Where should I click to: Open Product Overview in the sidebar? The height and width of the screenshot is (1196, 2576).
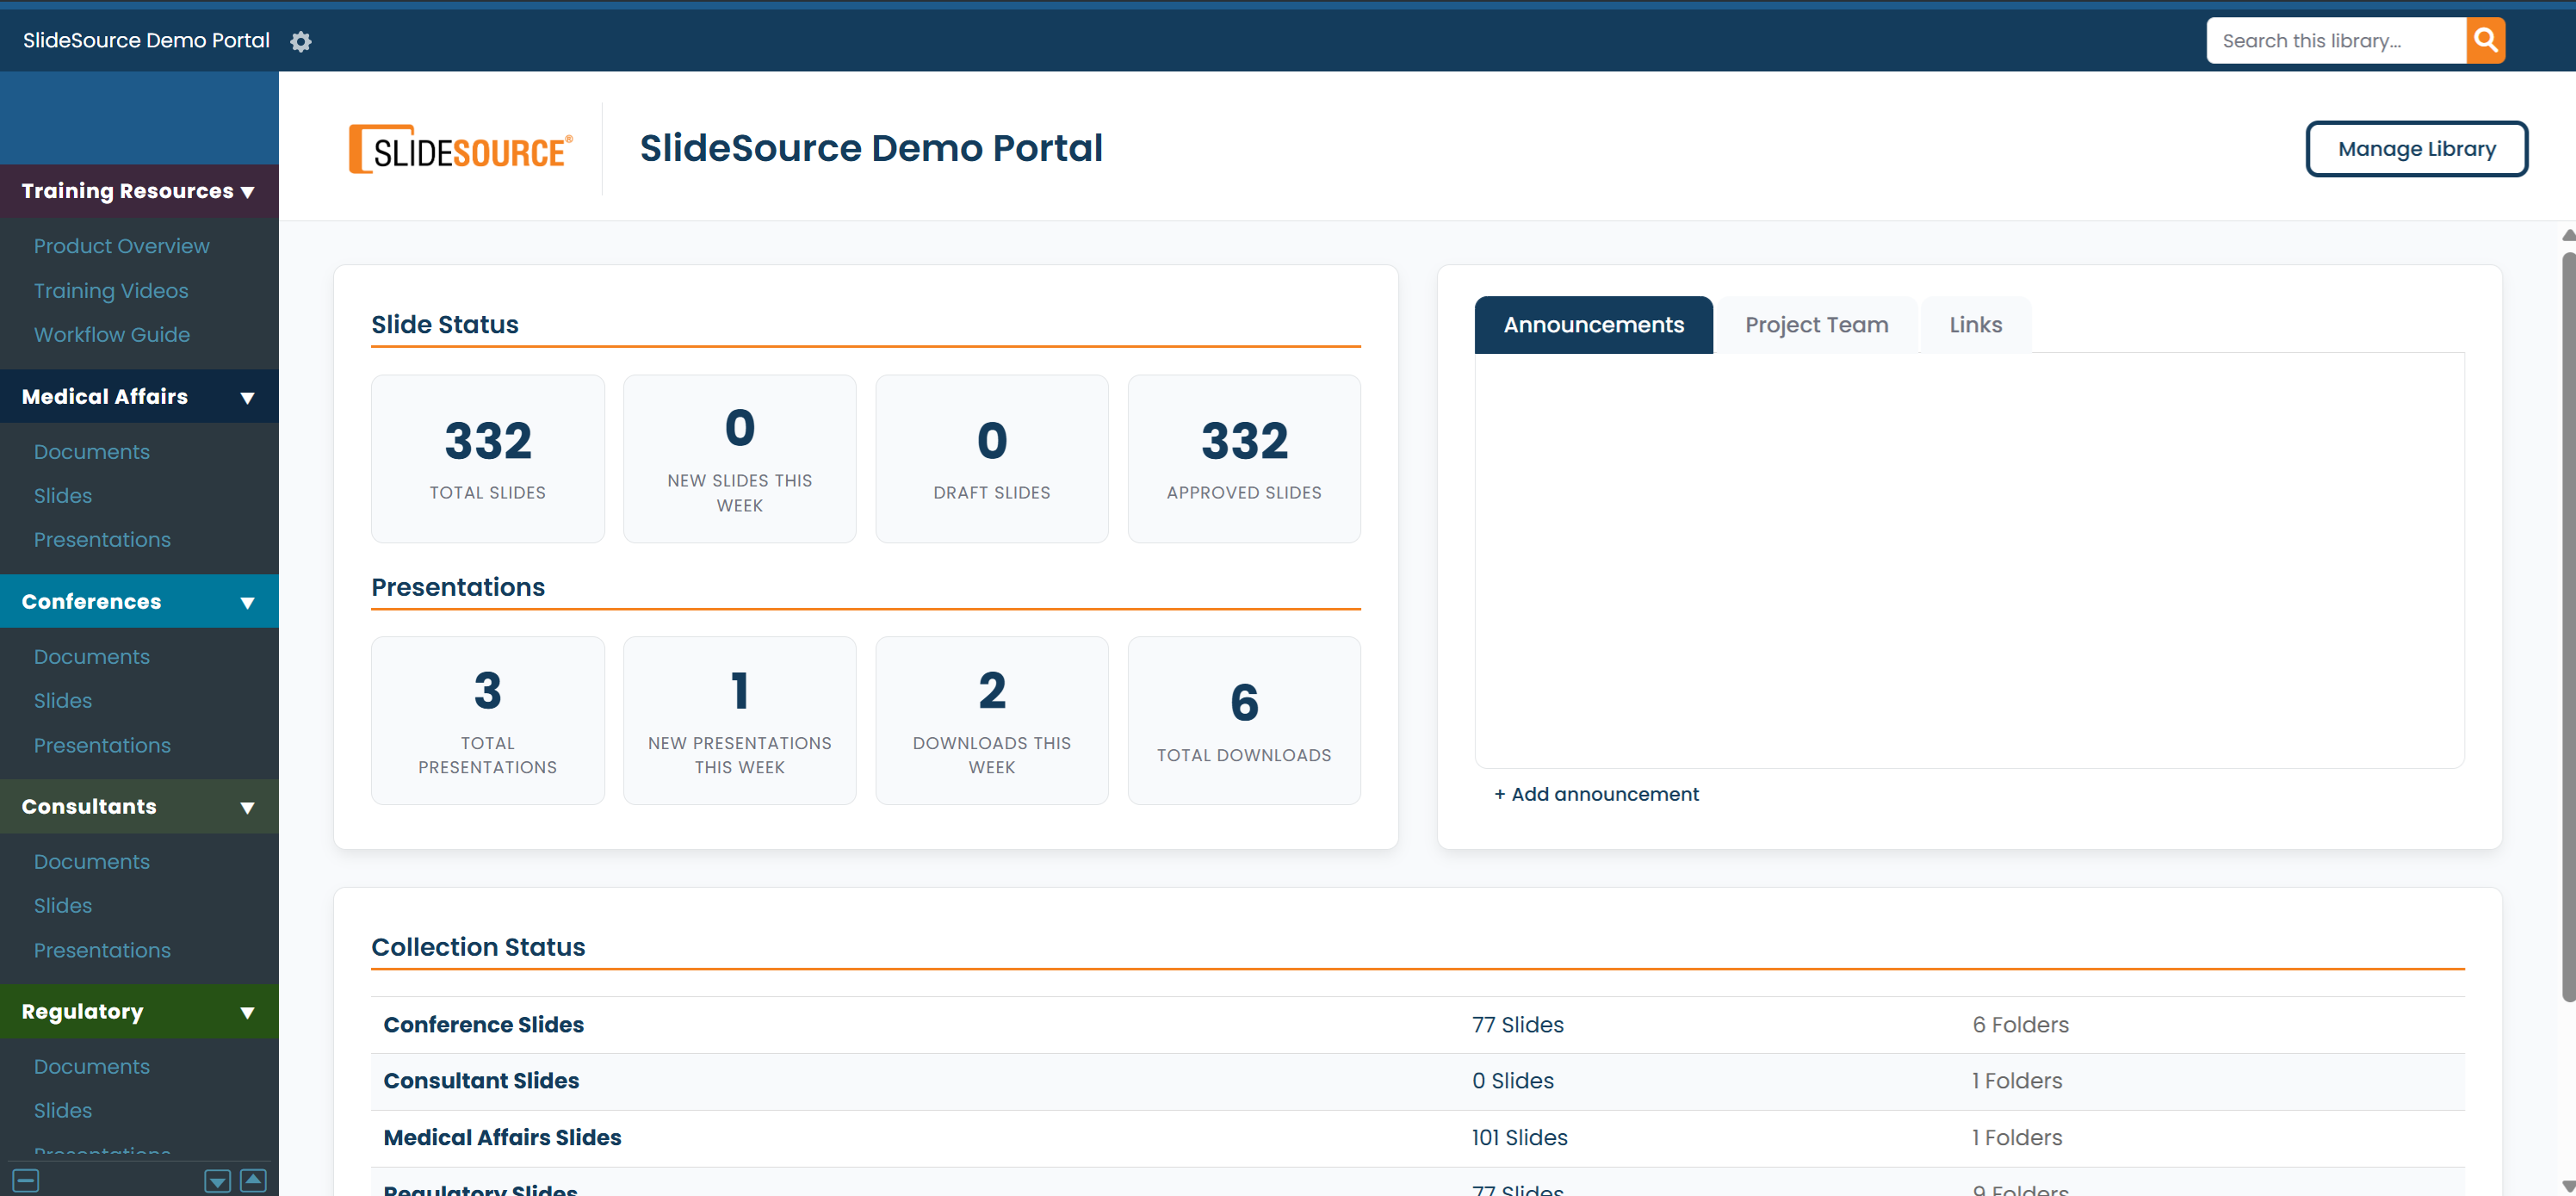[x=122, y=246]
